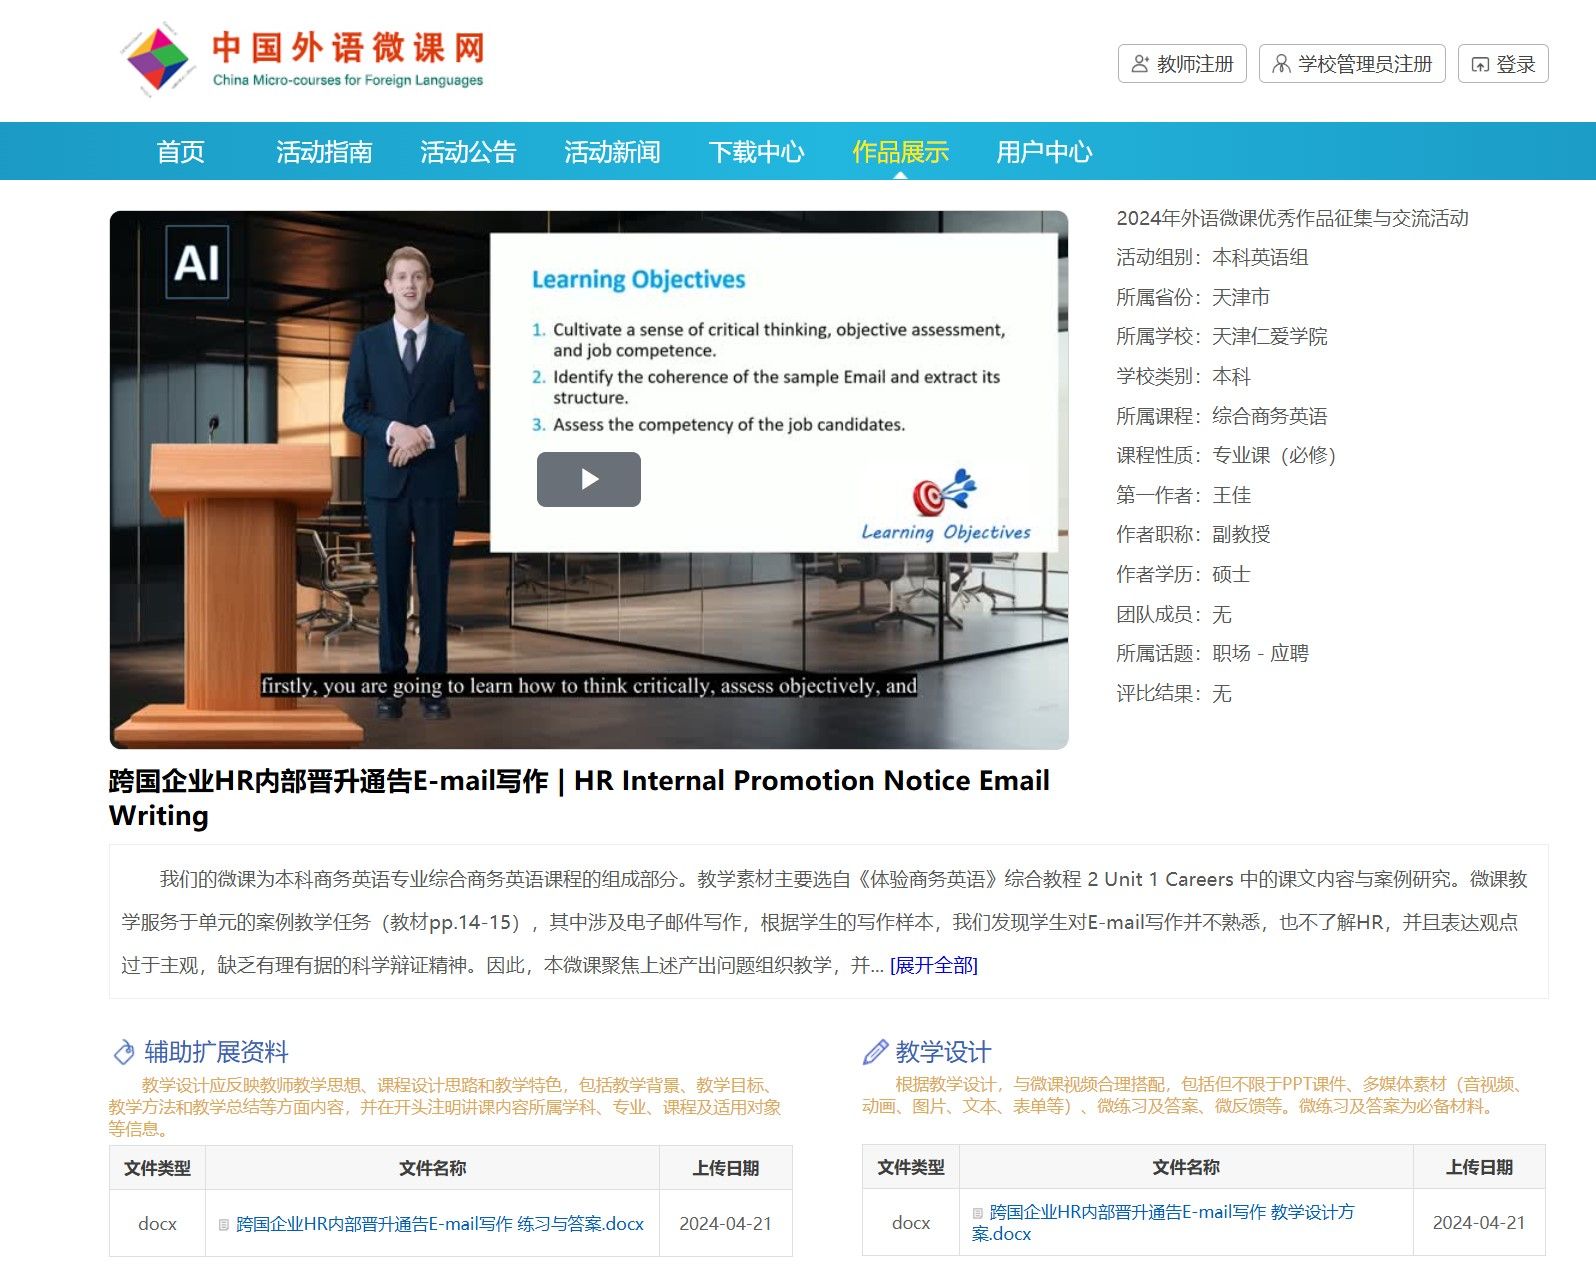Screen dimensions: 1596x1272
Task: Open 活动公告 menu item
Action: 468,152
